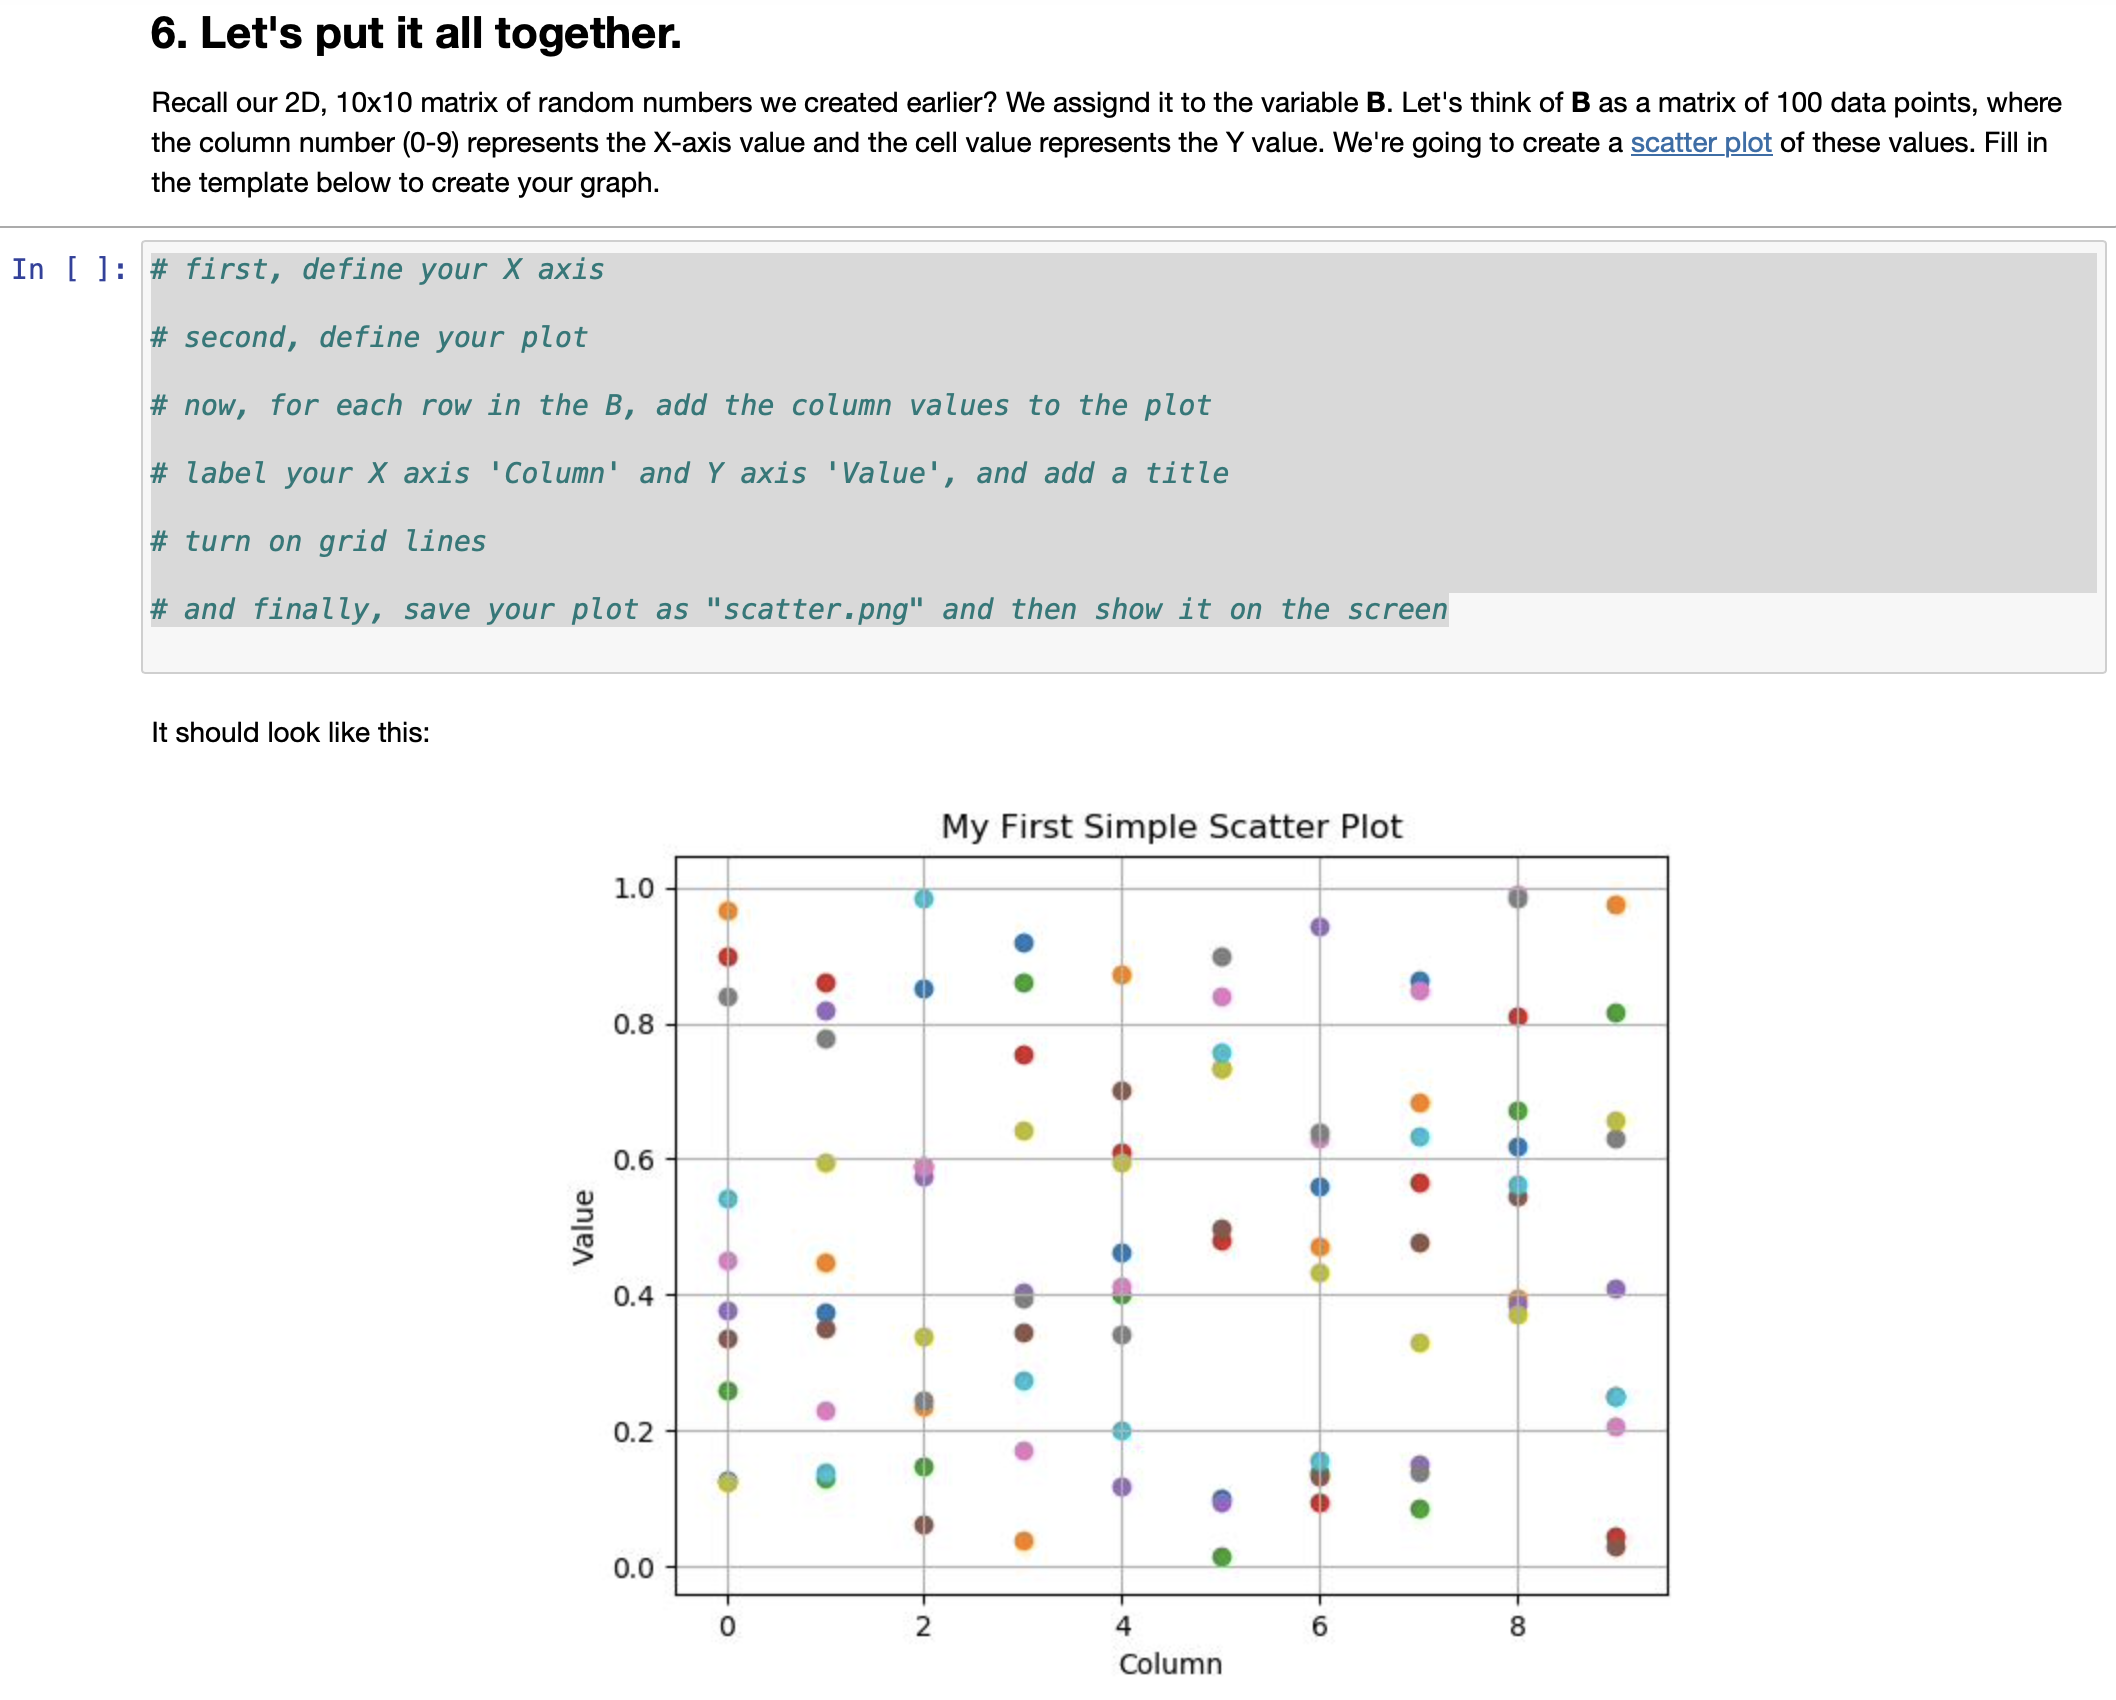This screenshot has width=2116, height=1700.
Task: Click the 'label your X axis' comment line
Action: (689, 473)
